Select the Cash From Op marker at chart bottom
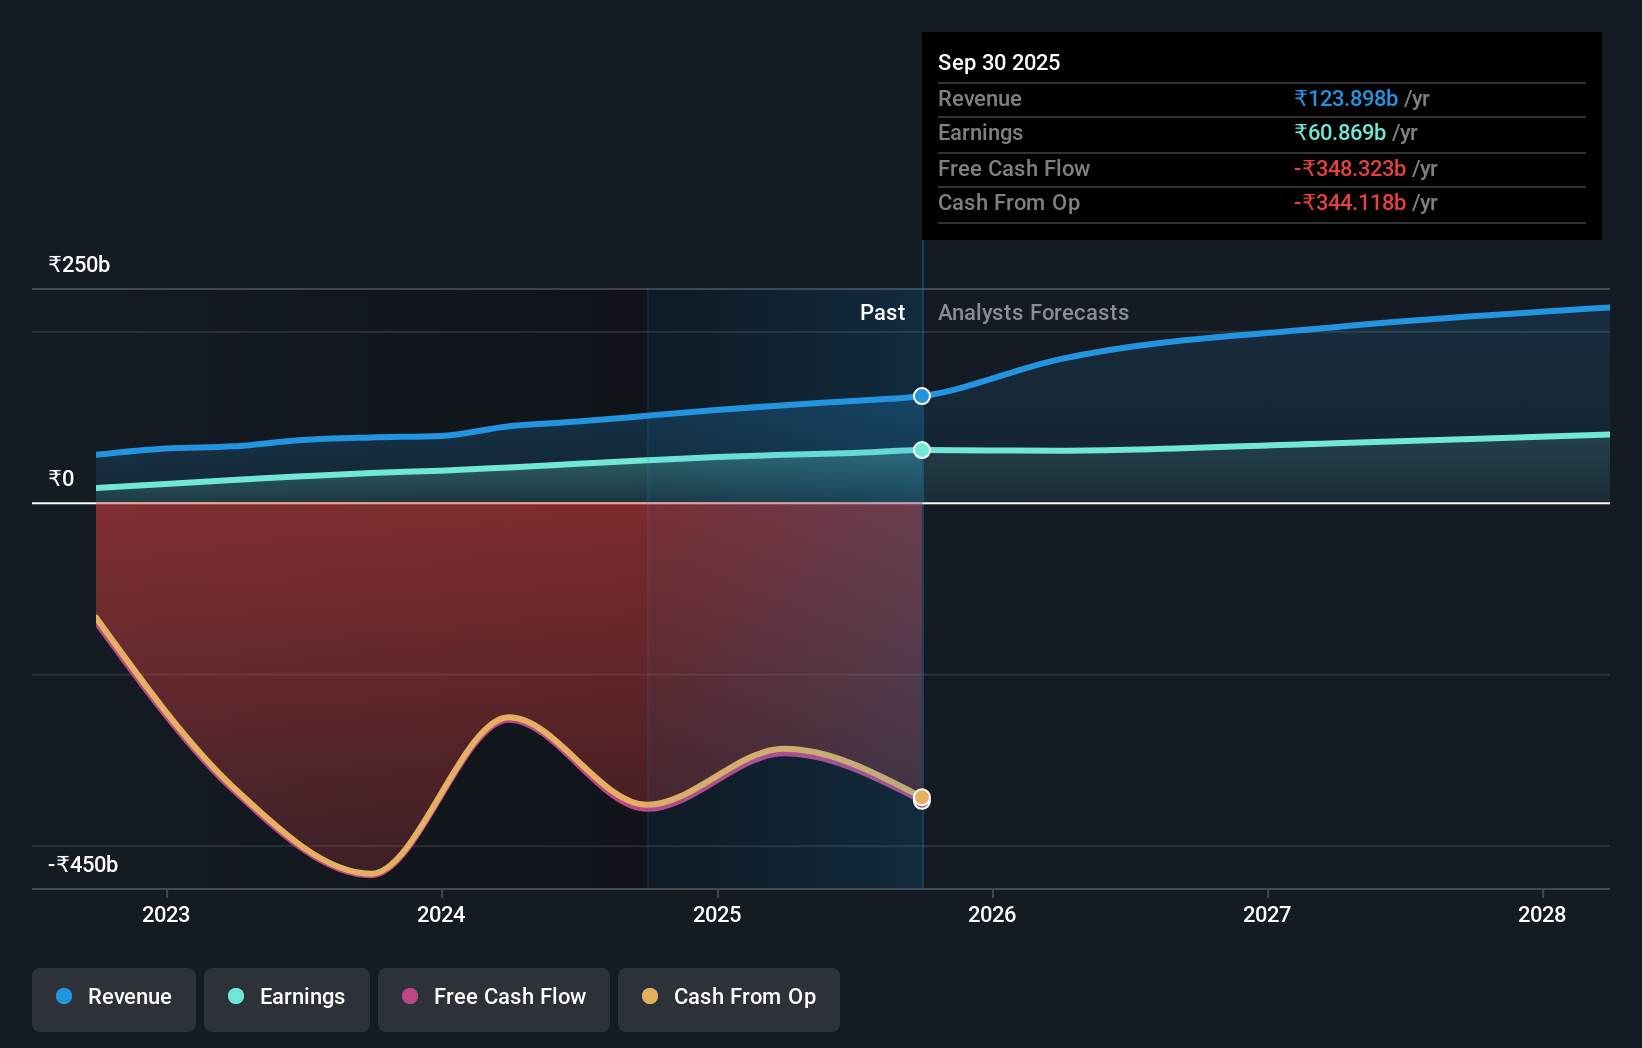The height and width of the screenshot is (1048, 1642). coord(921,798)
